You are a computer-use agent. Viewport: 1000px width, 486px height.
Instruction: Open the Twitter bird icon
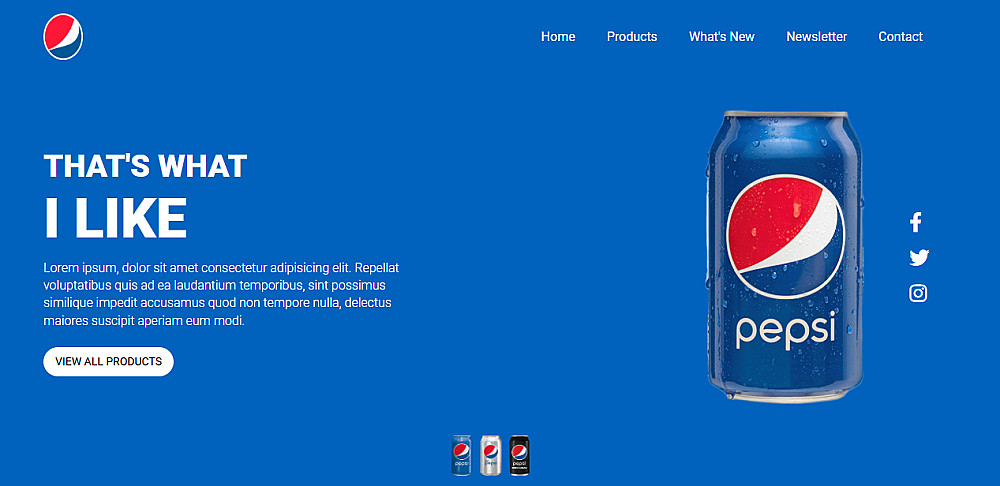pos(918,258)
